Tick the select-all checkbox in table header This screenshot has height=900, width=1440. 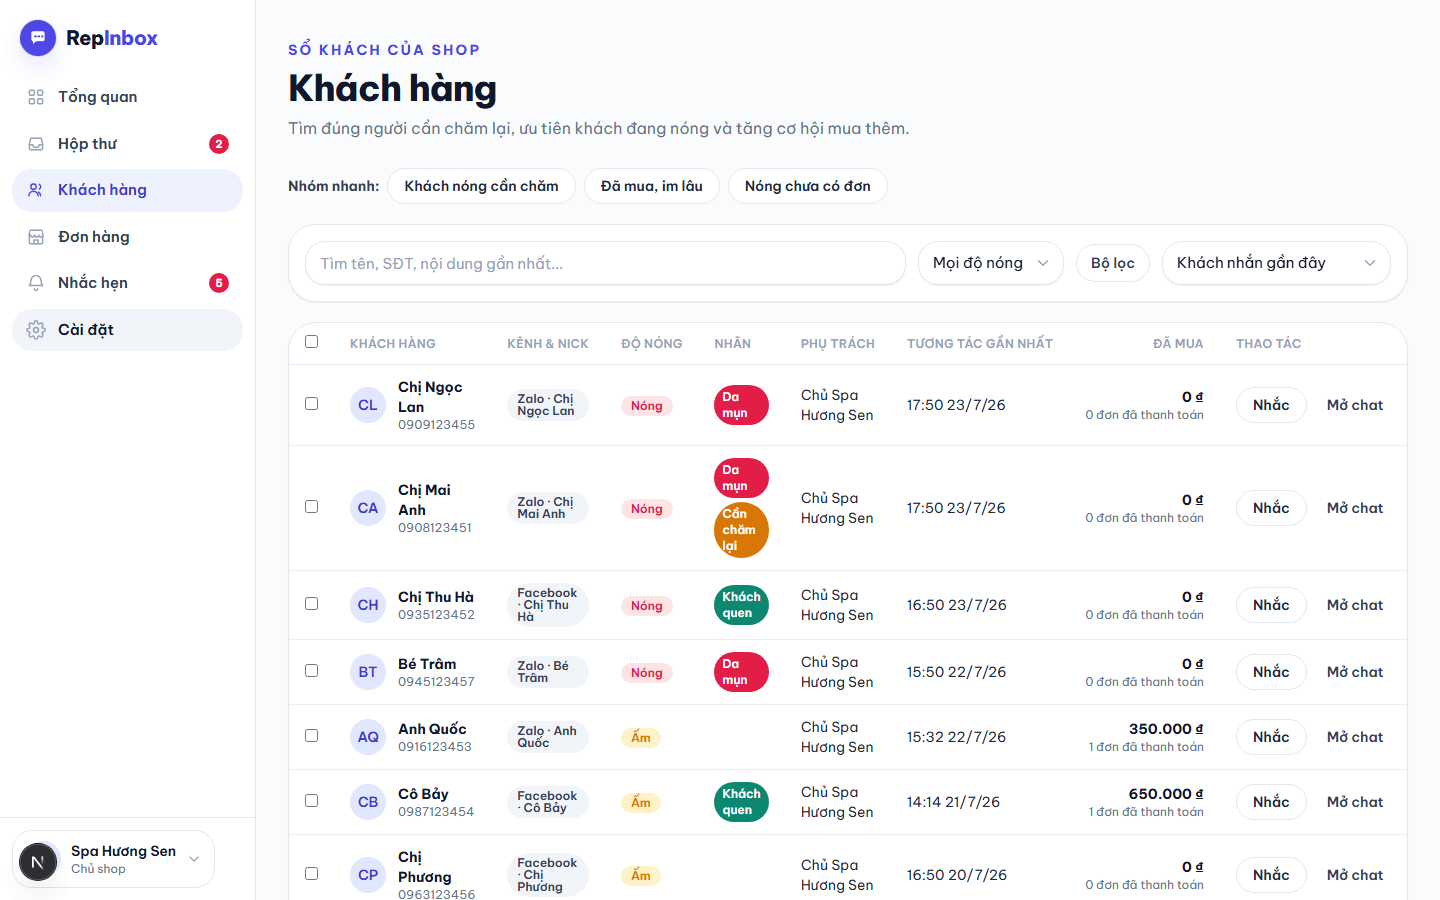[x=312, y=342]
